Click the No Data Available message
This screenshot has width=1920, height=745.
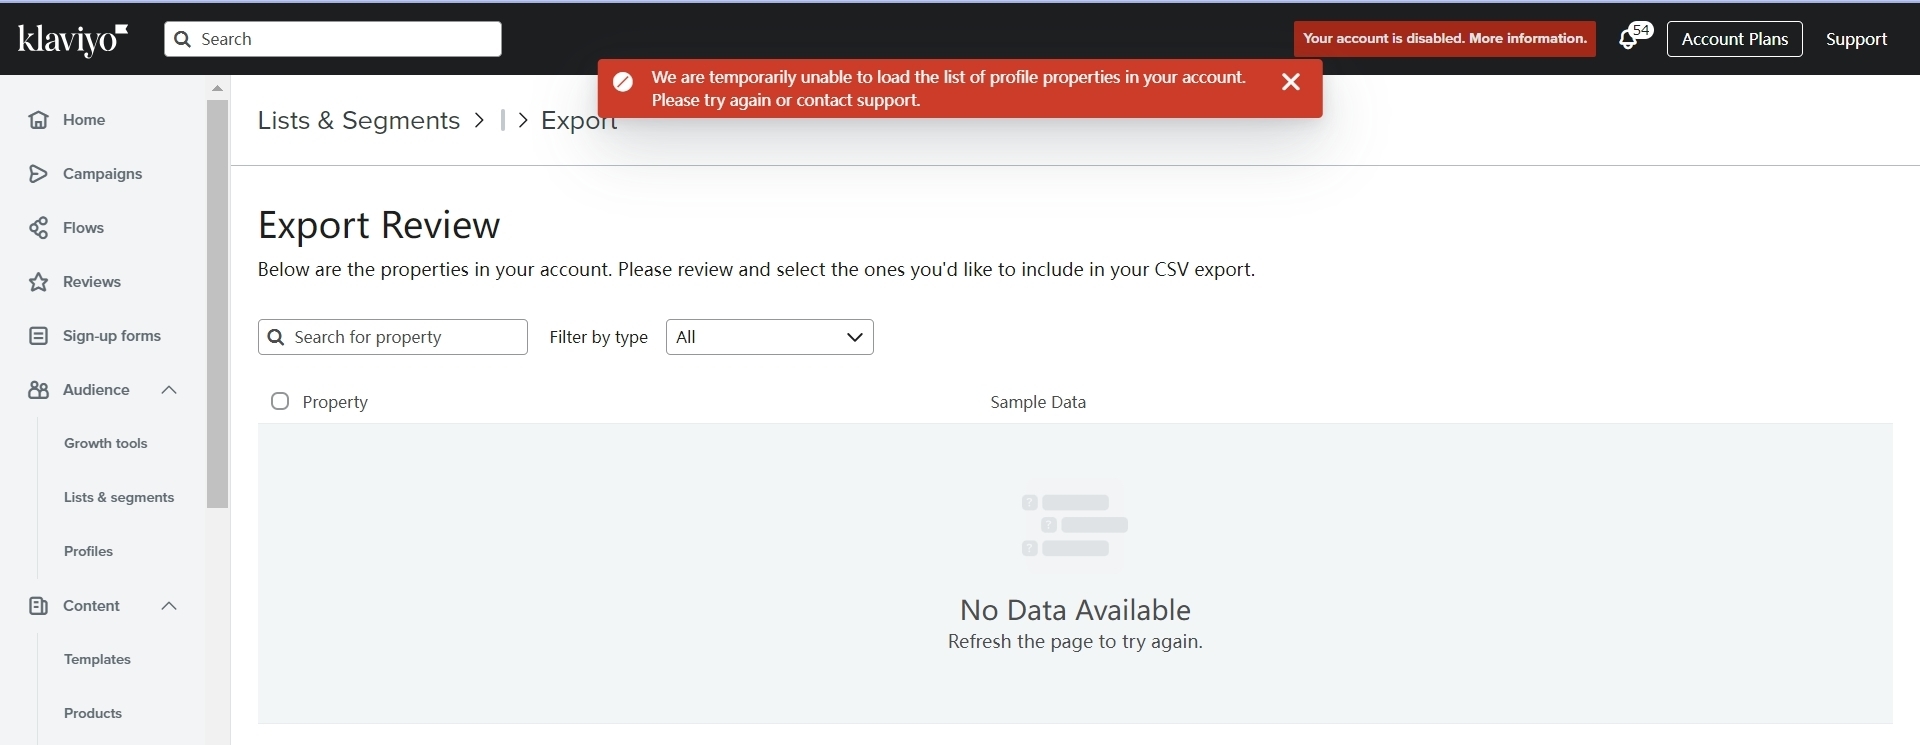click(x=1075, y=610)
